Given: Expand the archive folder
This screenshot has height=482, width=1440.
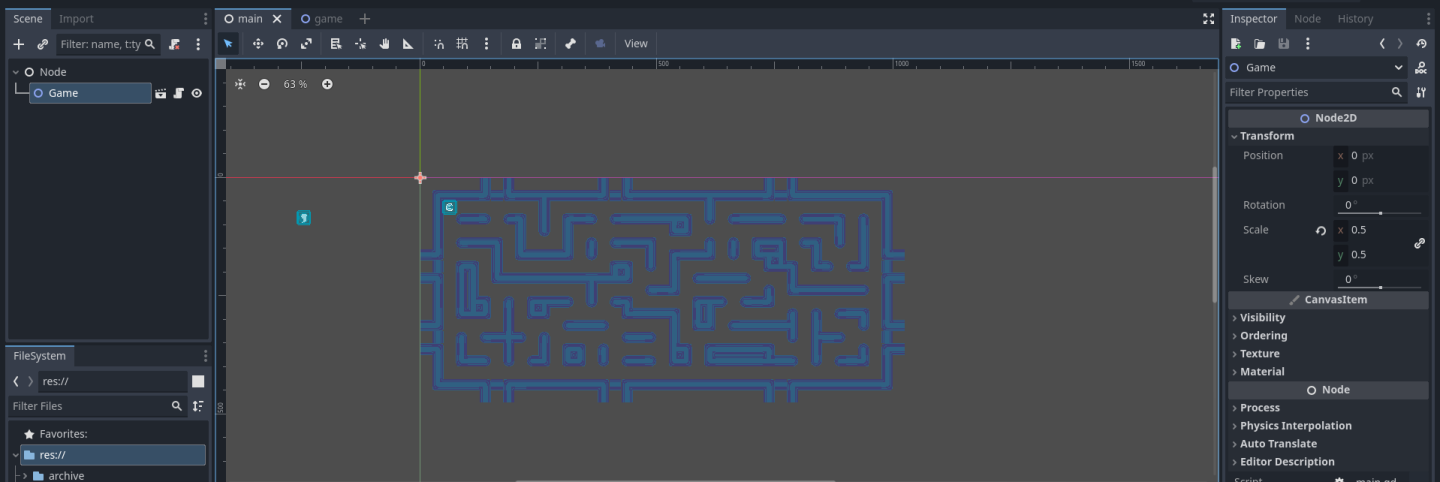Looking at the screenshot, I should [24, 476].
